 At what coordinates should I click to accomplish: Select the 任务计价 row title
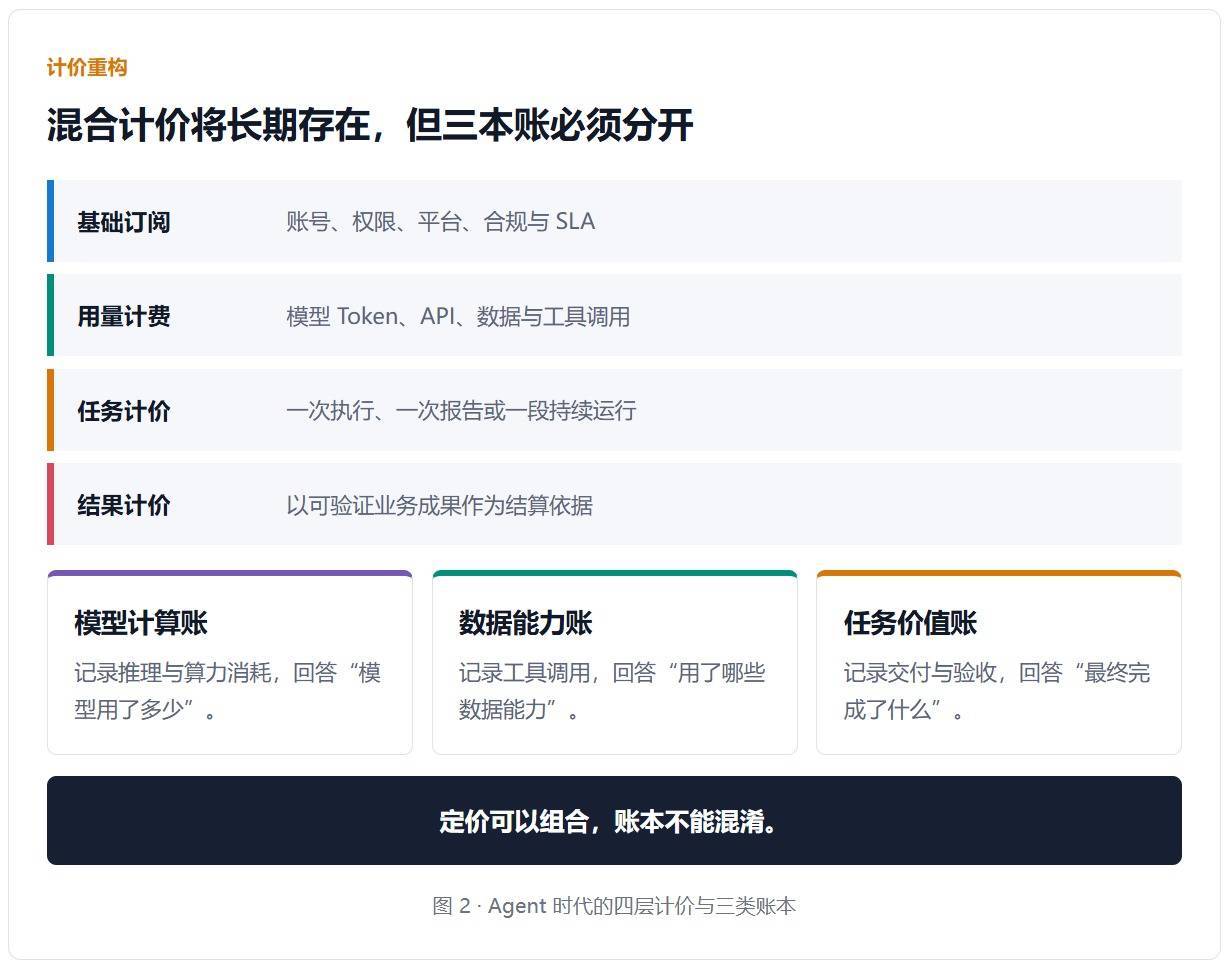click(x=124, y=411)
